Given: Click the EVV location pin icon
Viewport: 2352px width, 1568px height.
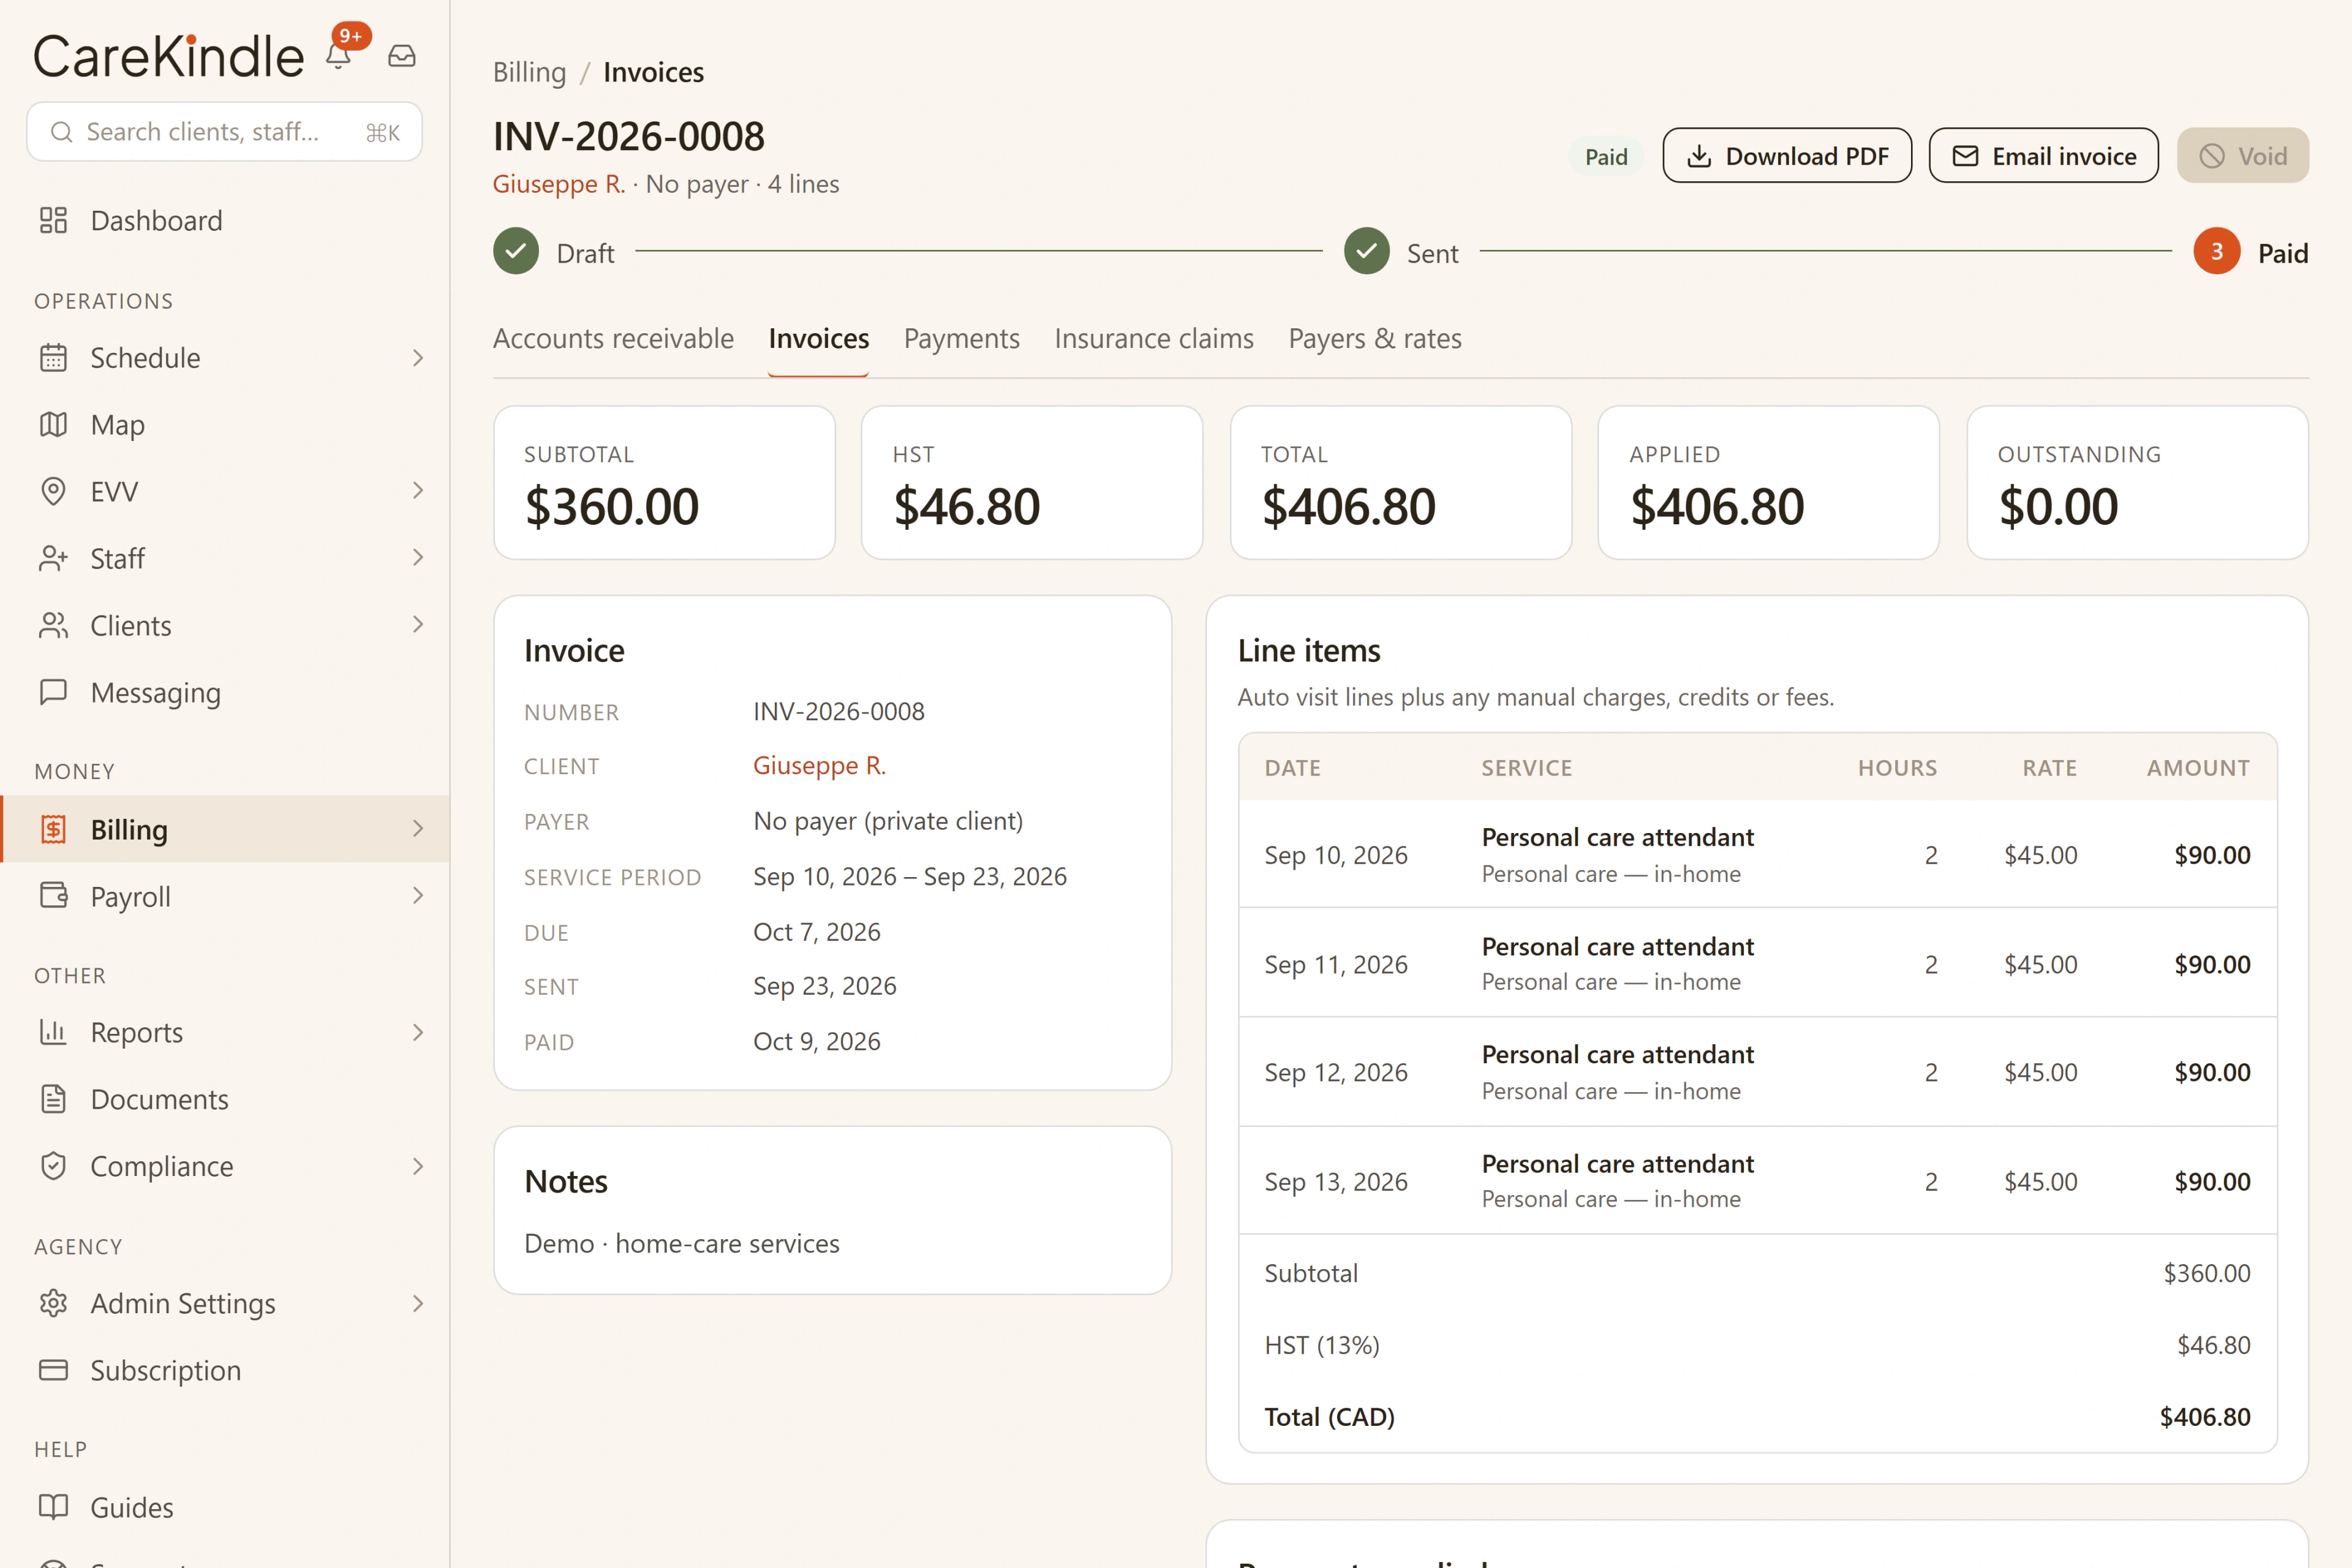Looking at the screenshot, I should tap(53, 491).
